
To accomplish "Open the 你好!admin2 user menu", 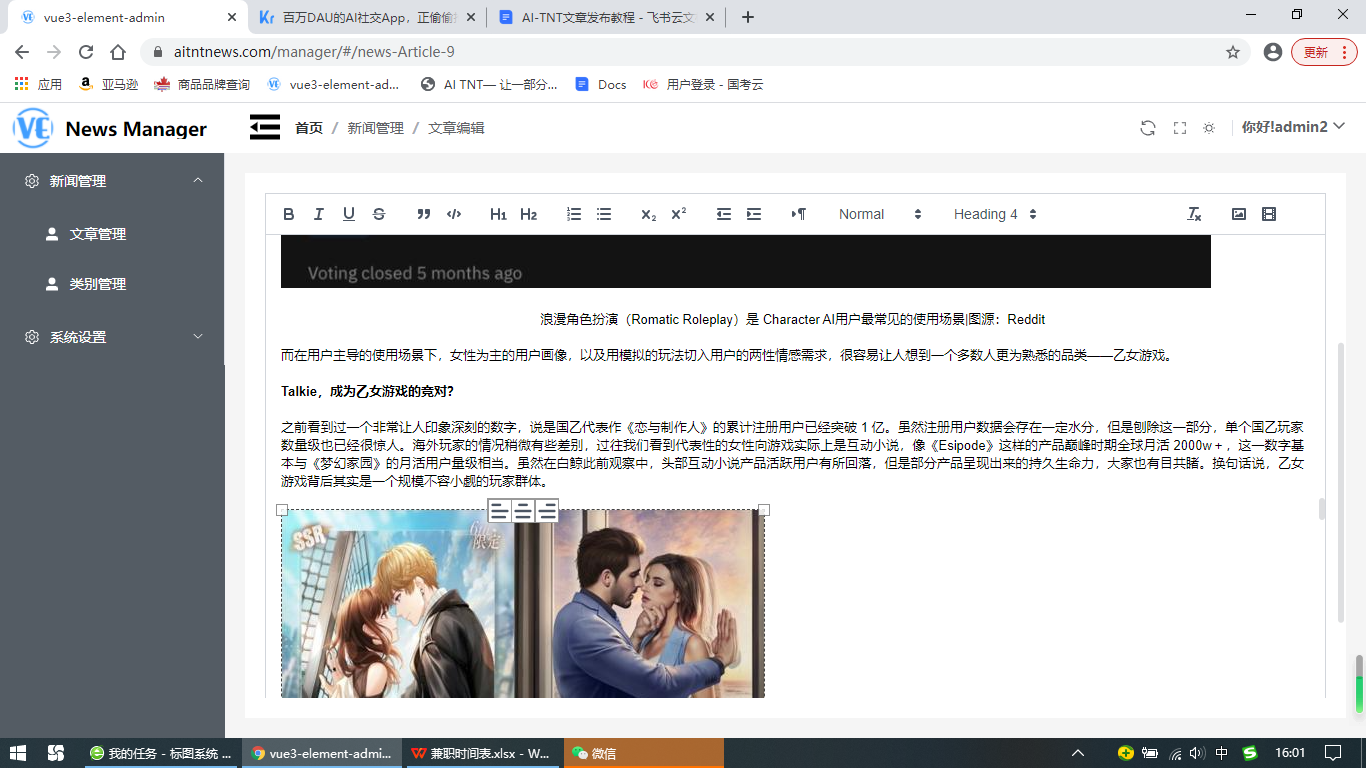I will pyautogui.click(x=1294, y=127).
